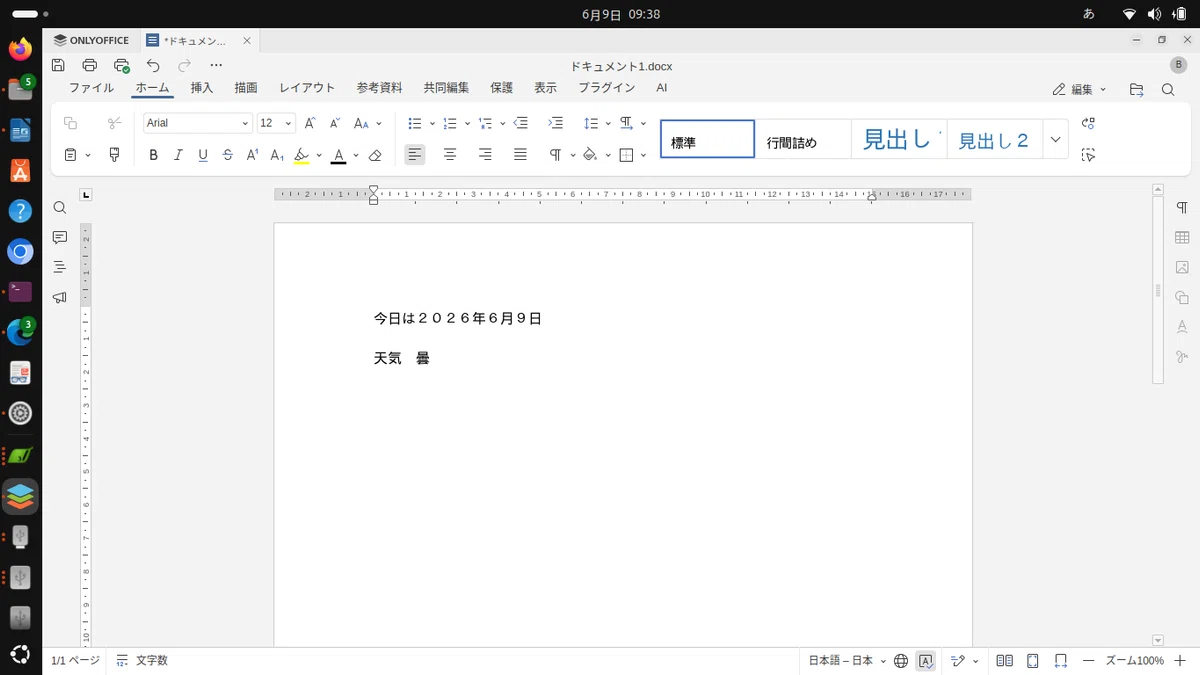Switch to the レイアウト tab
Image resolution: width=1200 pixels, height=675 pixels.
(x=307, y=88)
